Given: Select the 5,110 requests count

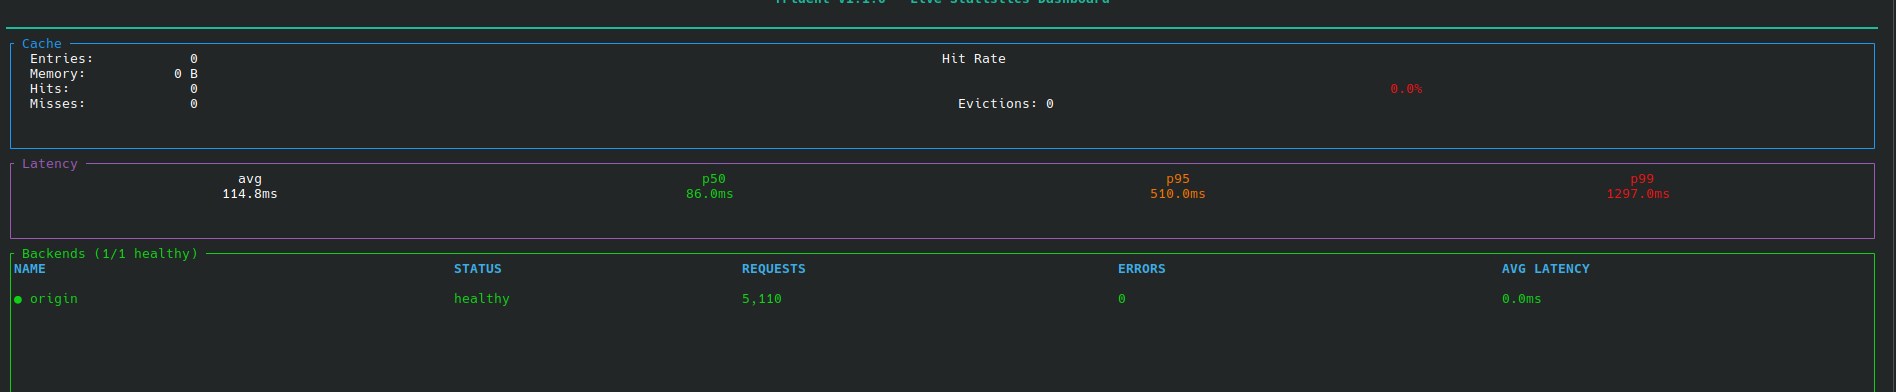Looking at the screenshot, I should point(762,299).
